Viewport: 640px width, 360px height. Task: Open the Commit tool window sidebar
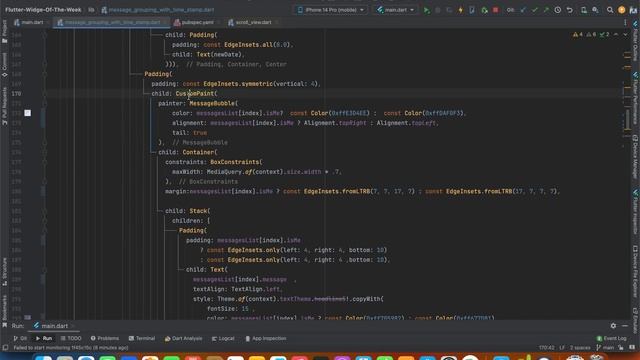coord(4,65)
